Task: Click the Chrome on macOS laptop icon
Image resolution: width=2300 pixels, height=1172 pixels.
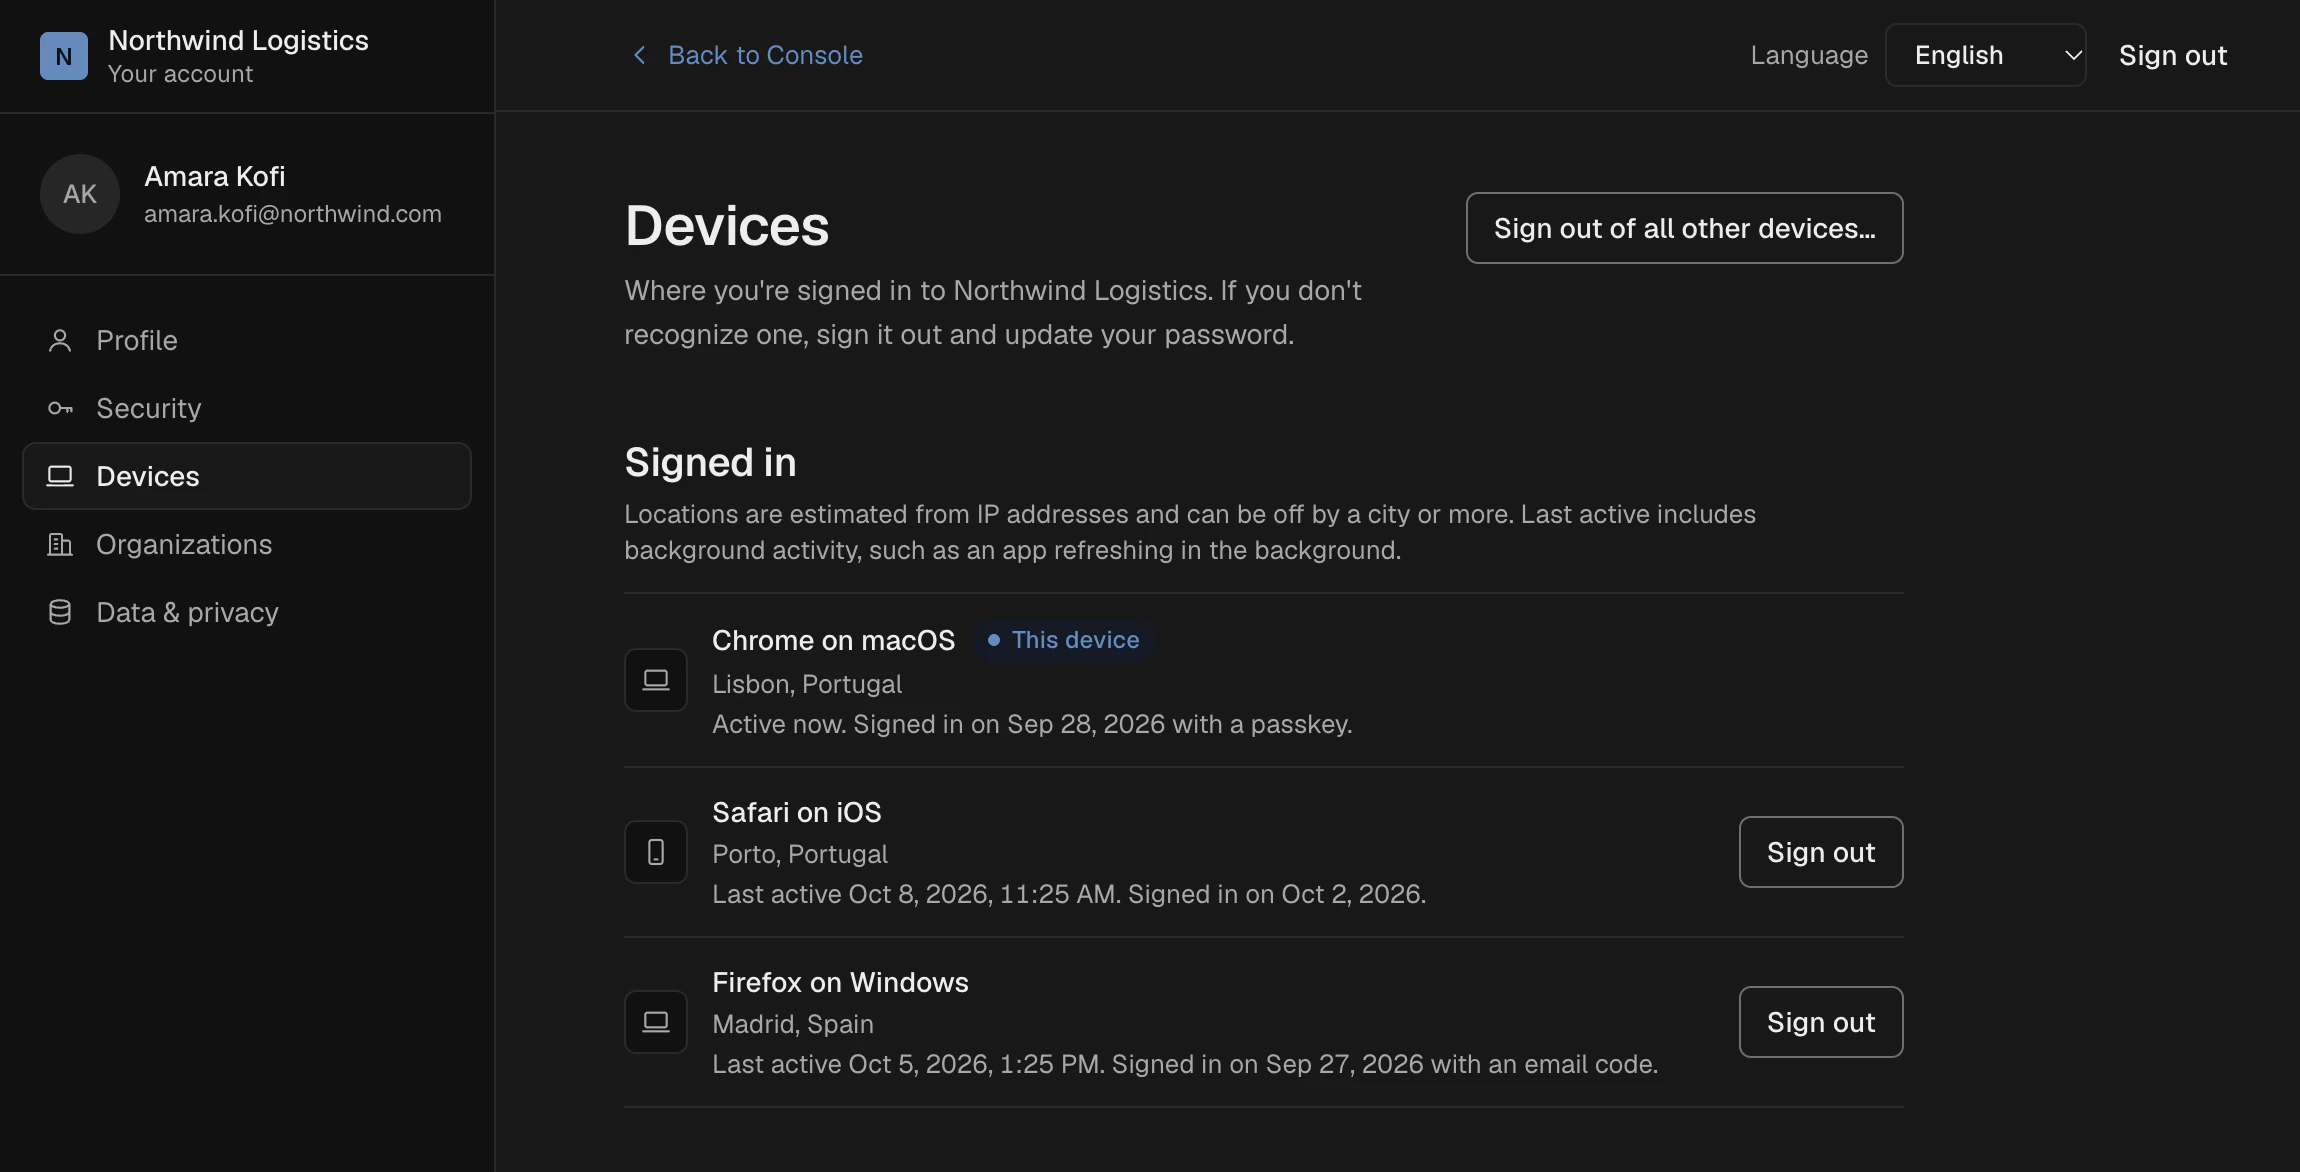Action: tap(656, 680)
